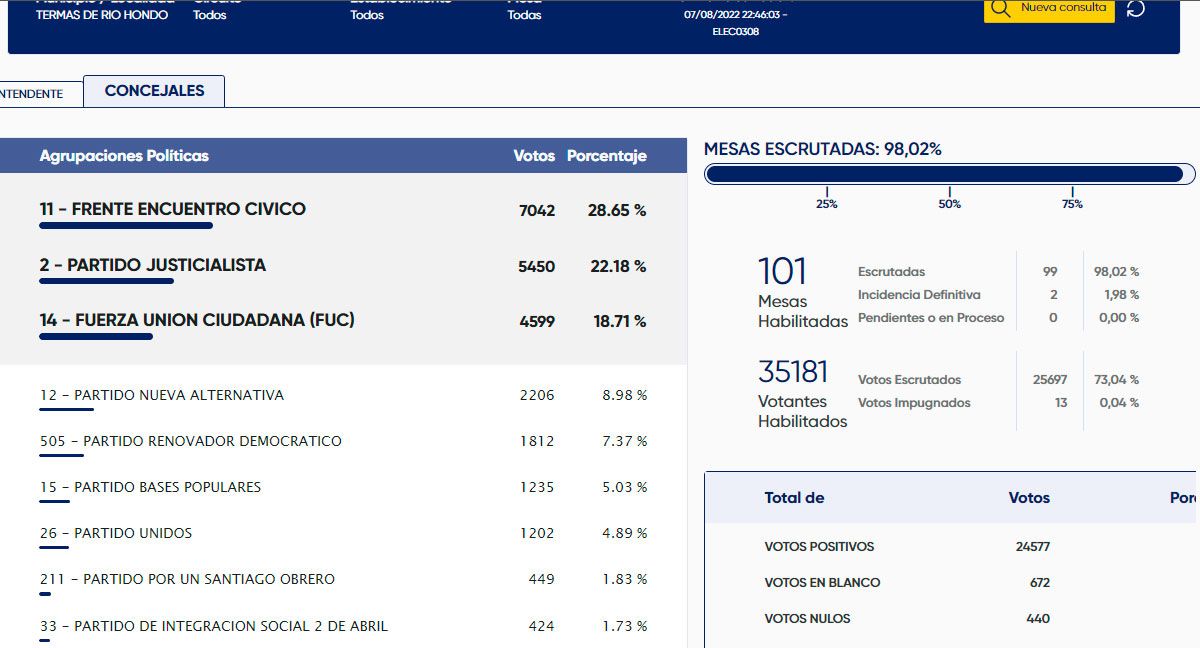The image size is (1200, 648).
Task: Click the refresh arrow icon
Action: pos(1136,9)
